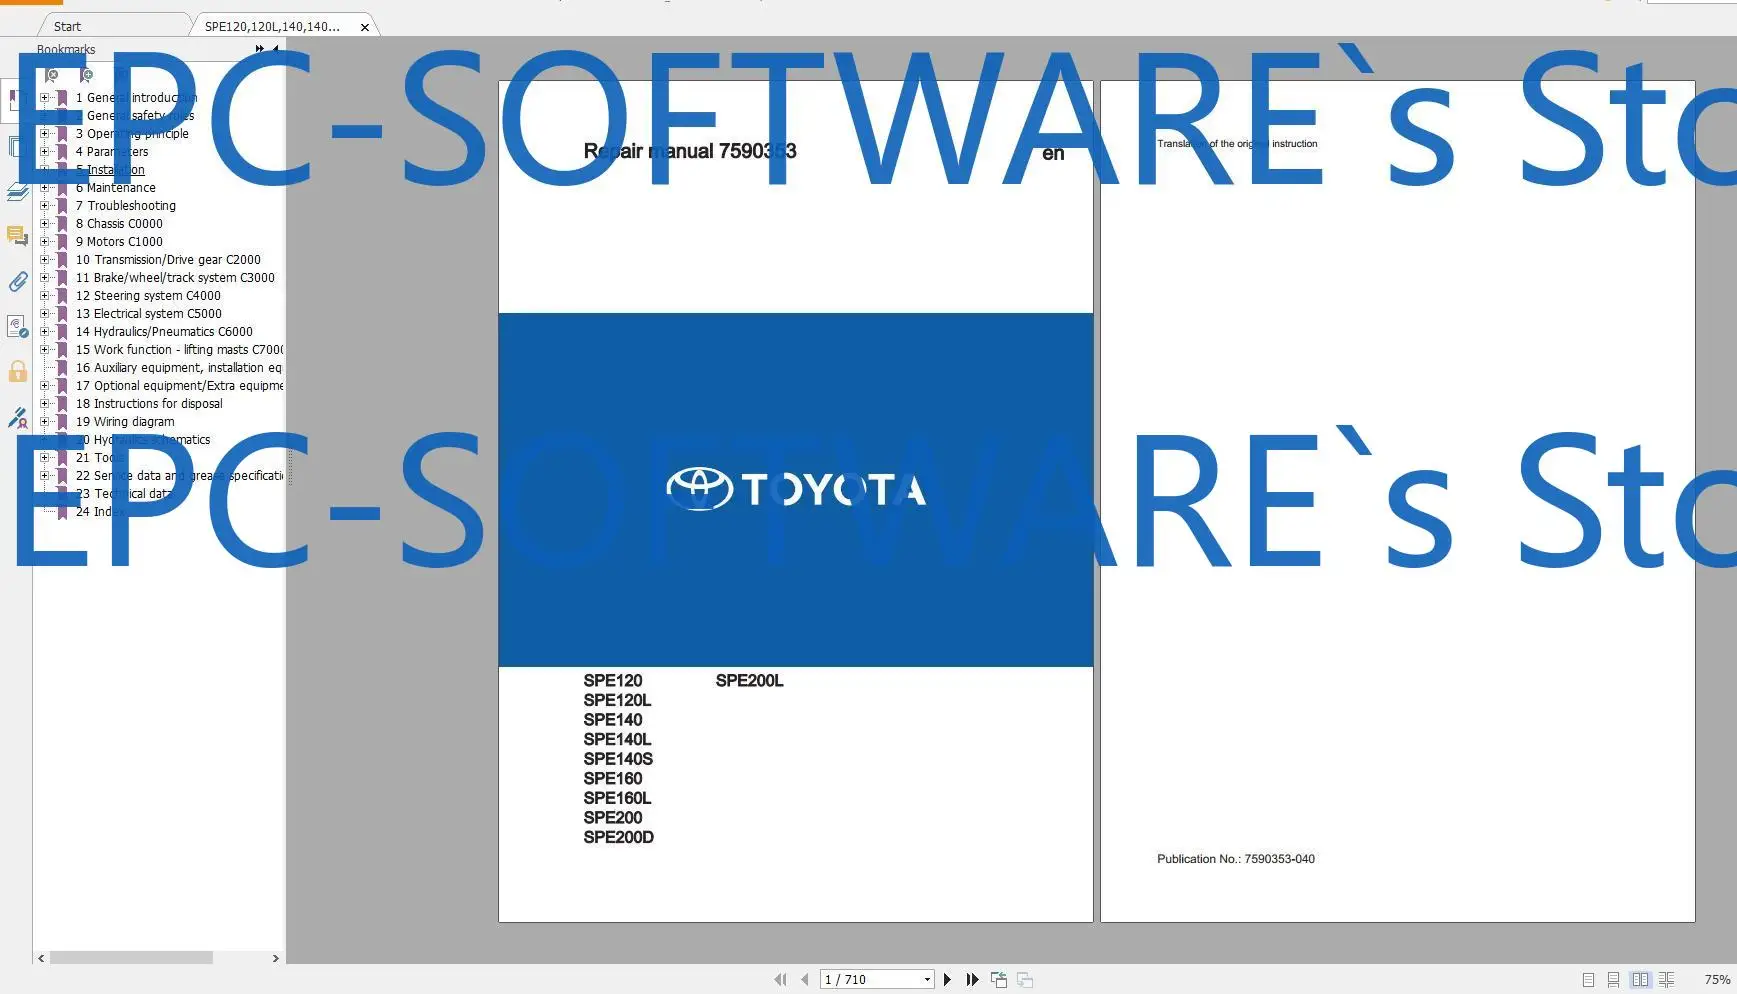
Task: Open bookmark 9 Motors C1000
Action: [119, 242]
